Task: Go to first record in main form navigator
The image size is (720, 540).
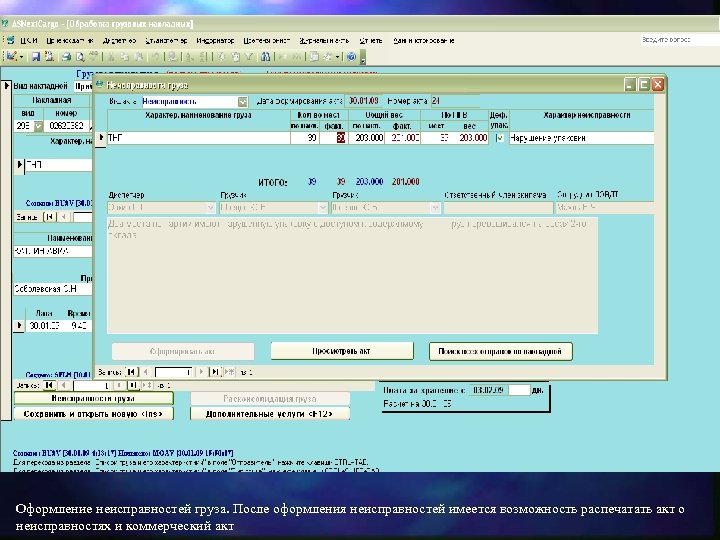Action: click(x=49, y=385)
